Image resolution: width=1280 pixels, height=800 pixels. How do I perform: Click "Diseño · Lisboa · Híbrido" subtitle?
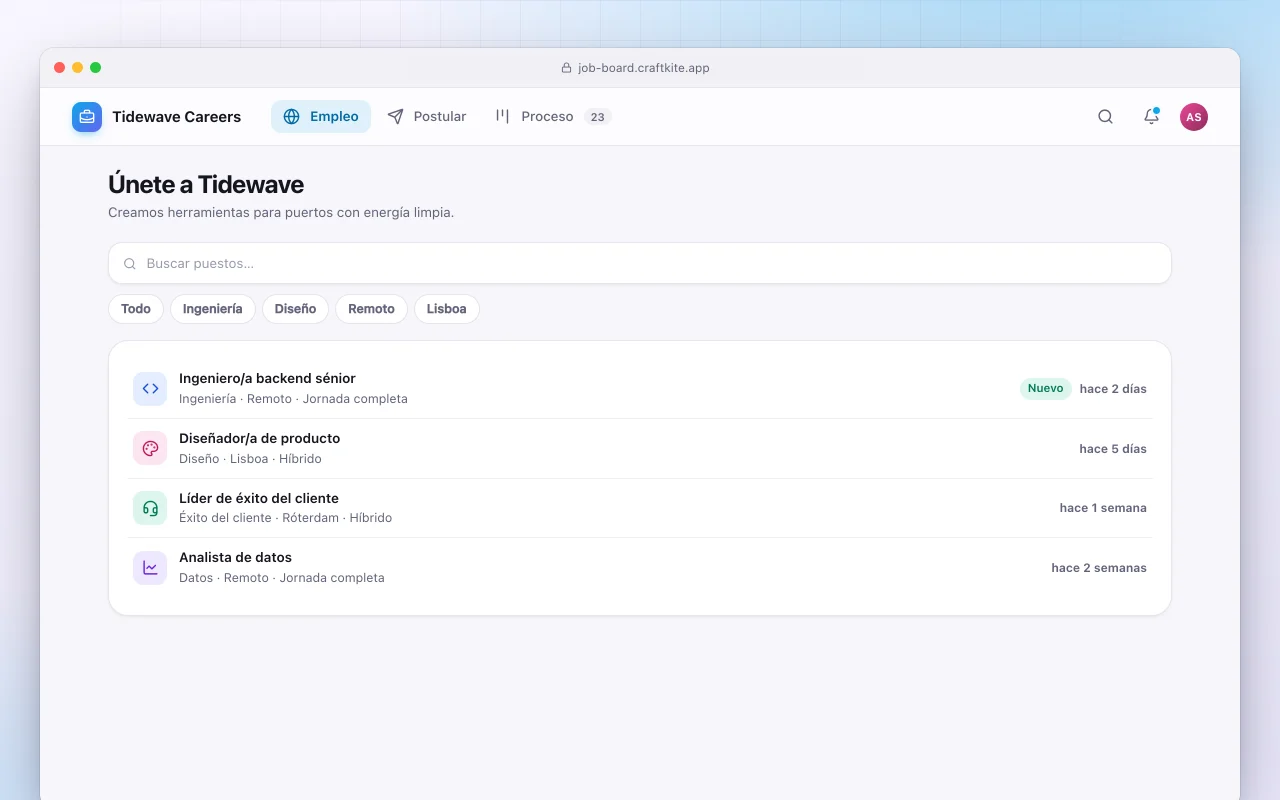(250, 459)
